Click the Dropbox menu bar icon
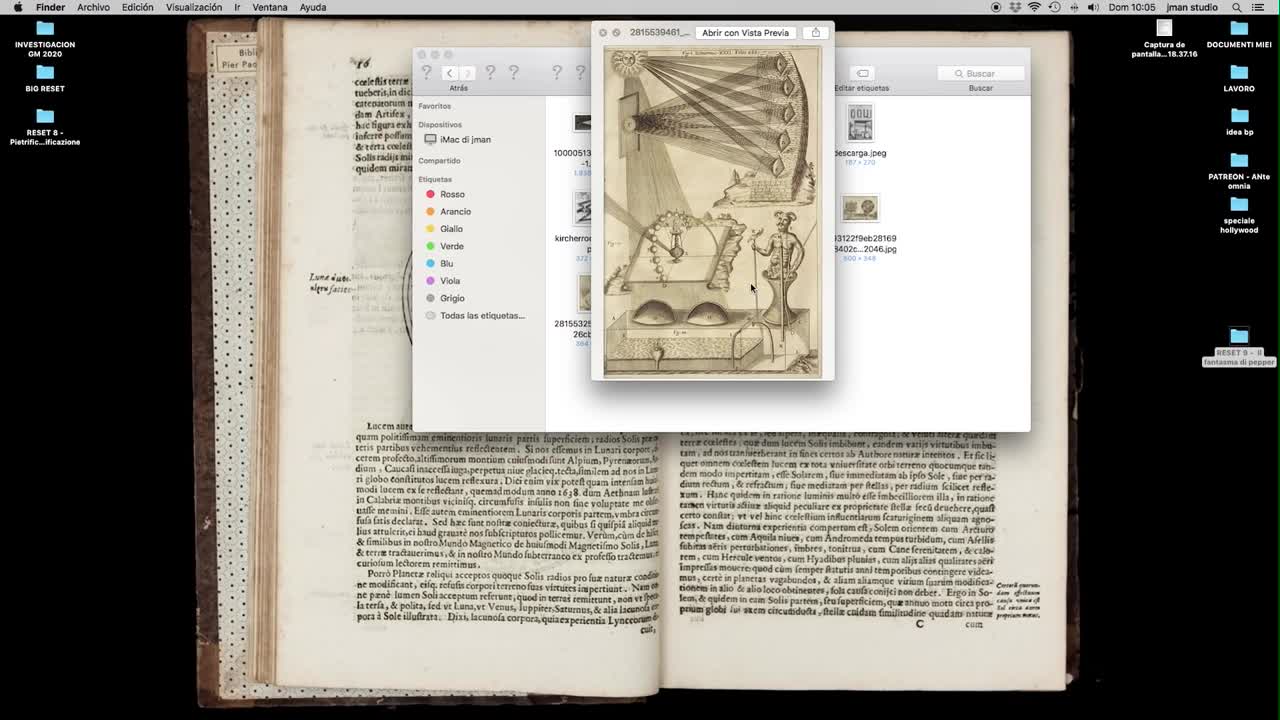 click(x=1014, y=7)
